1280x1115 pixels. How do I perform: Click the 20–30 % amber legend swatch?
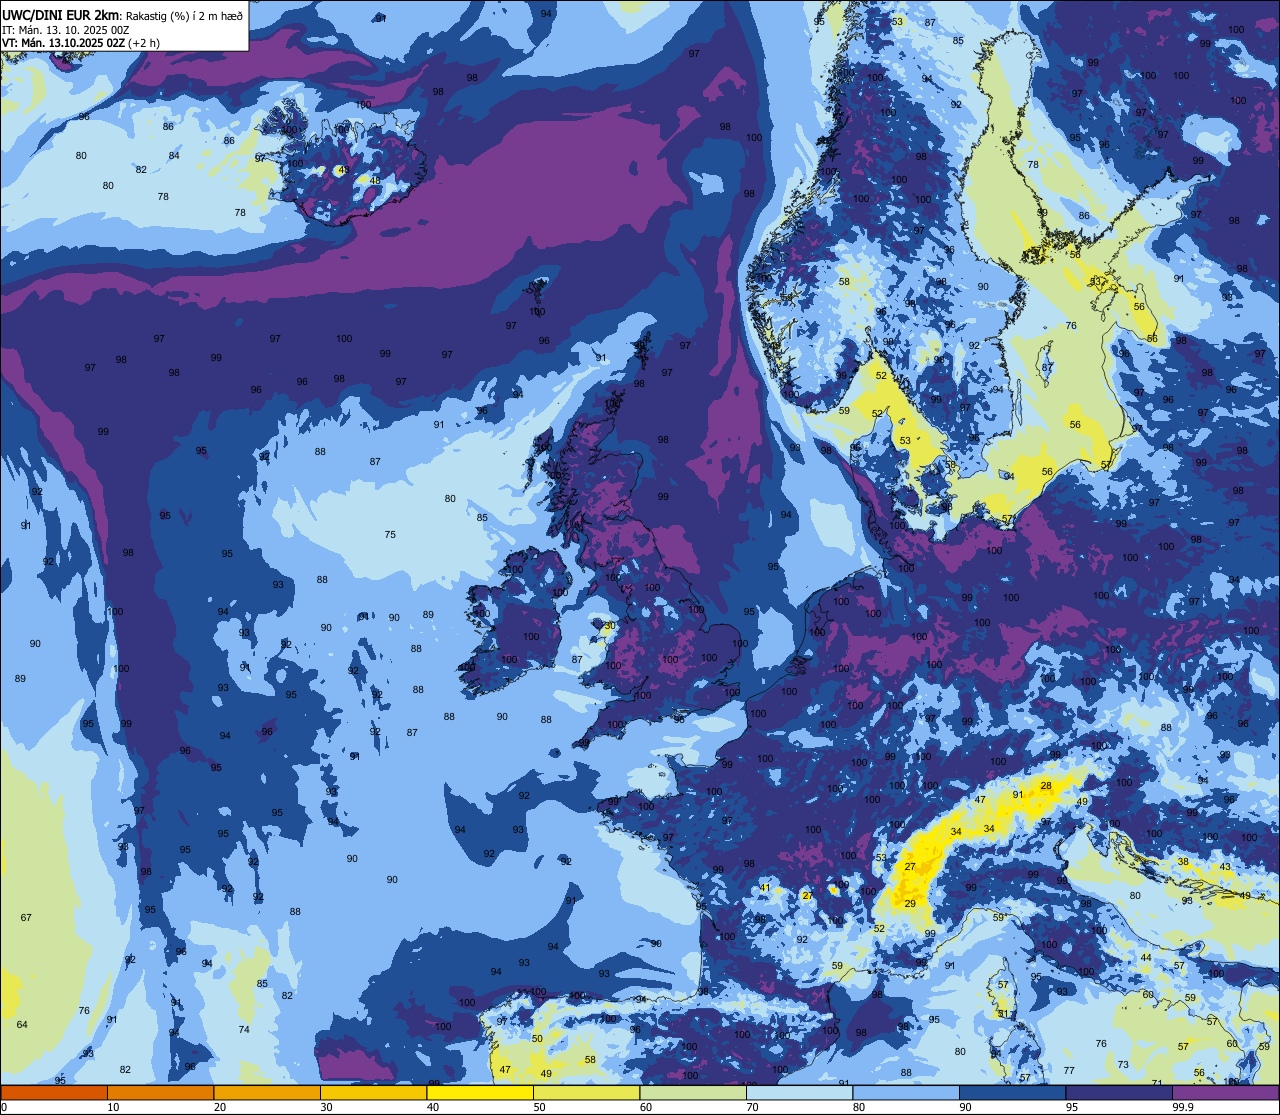[x=267, y=1092]
